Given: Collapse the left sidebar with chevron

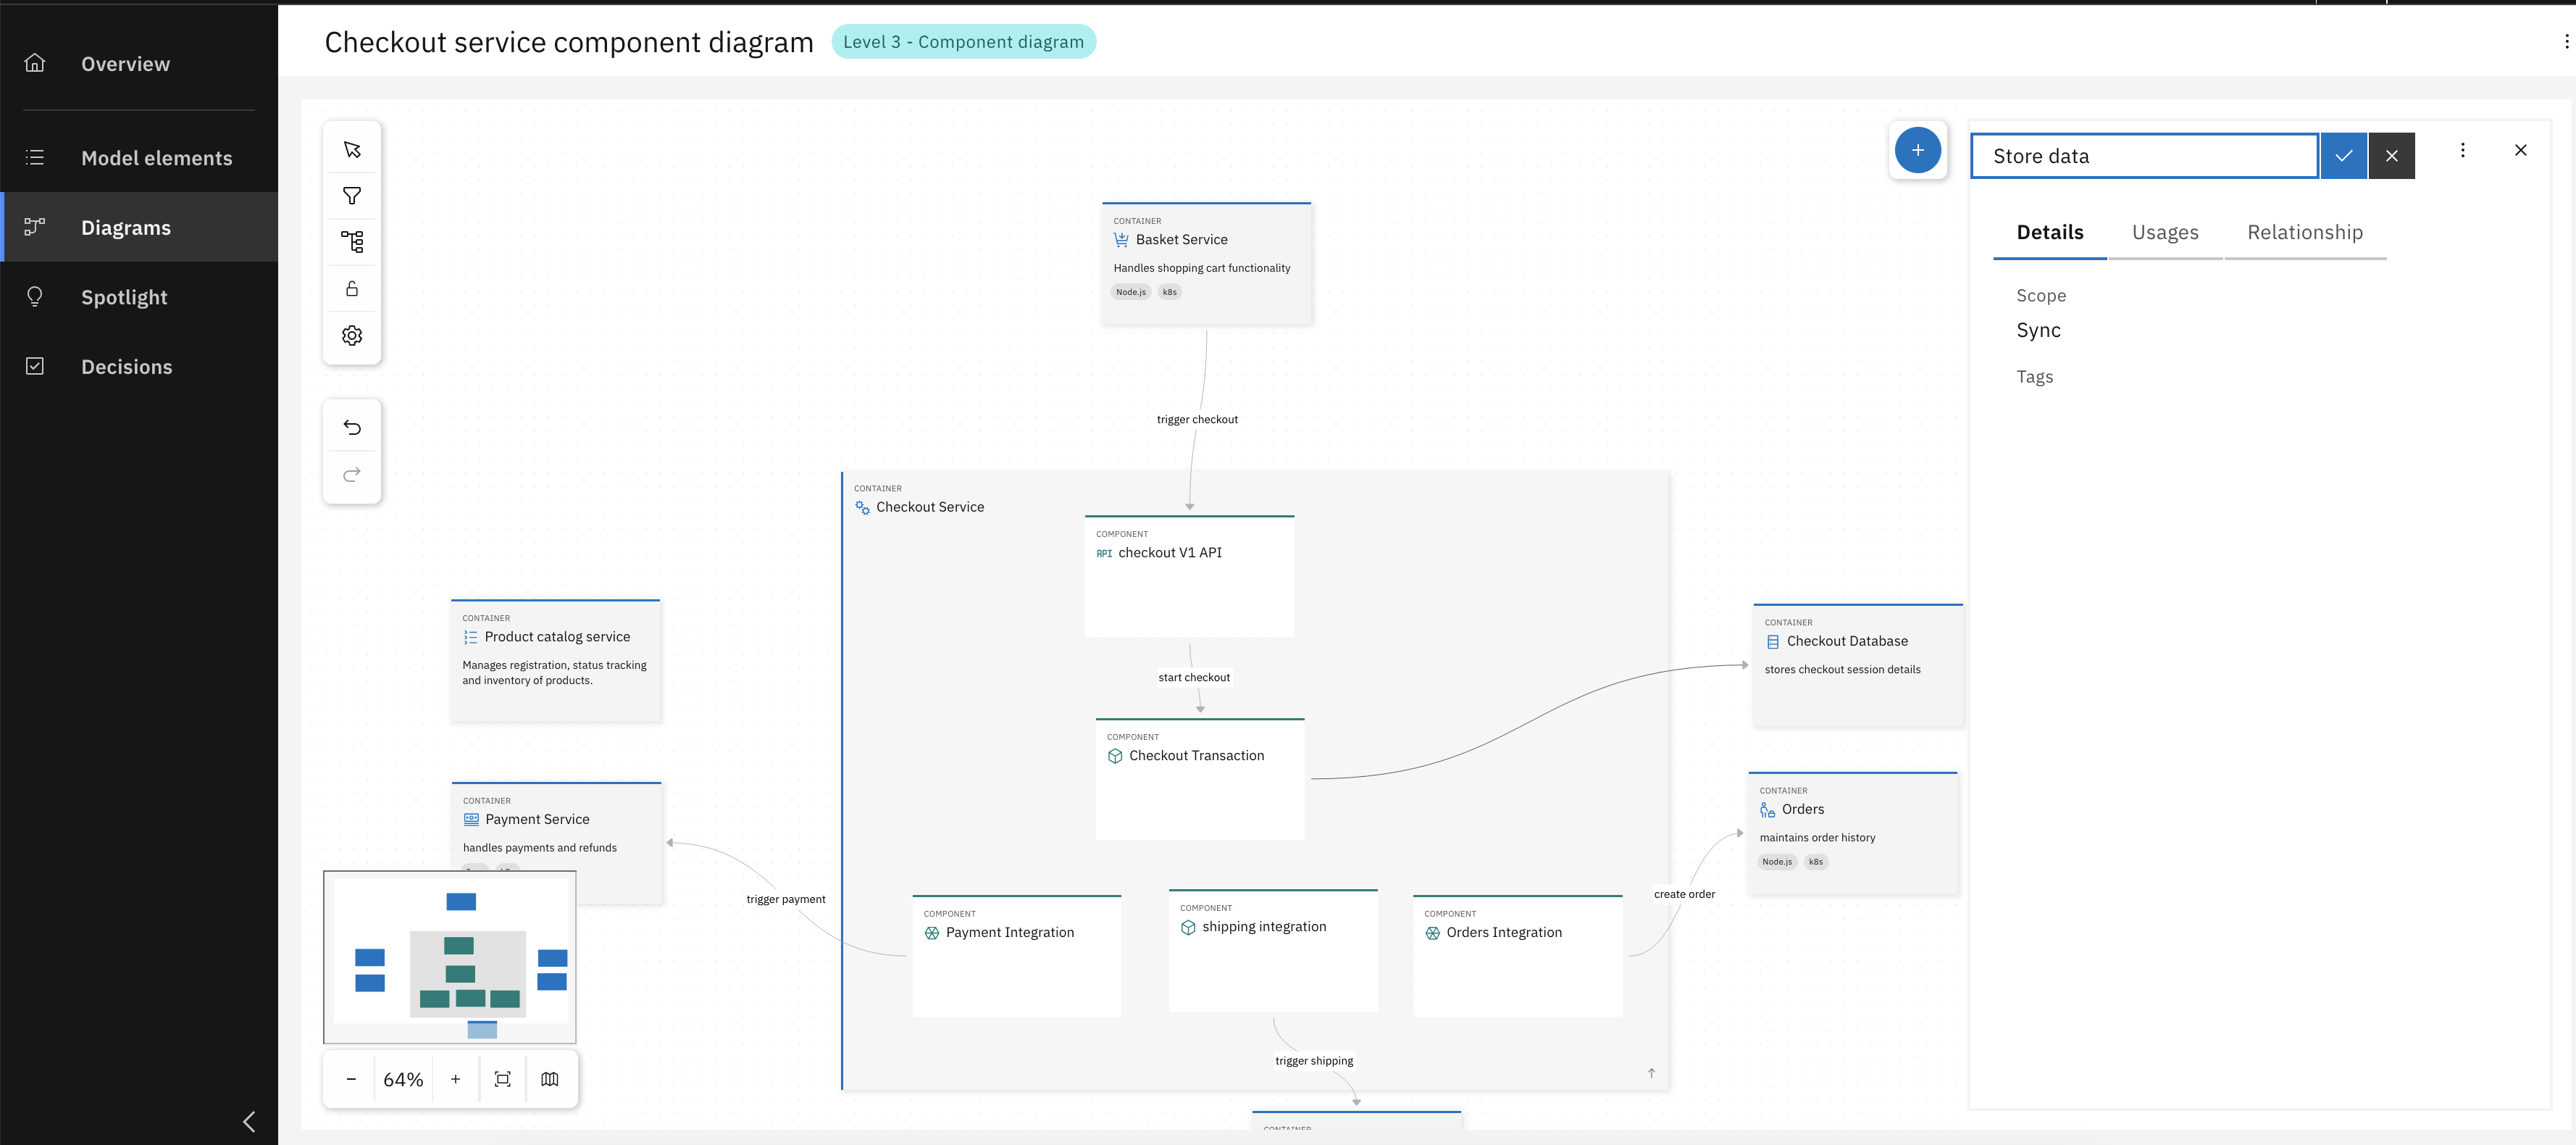Looking at the screenshot, I should coord(249,1121).
